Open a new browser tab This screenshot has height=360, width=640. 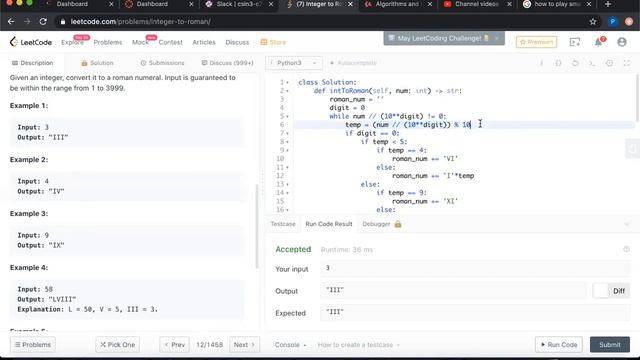click(x=608, y=4)
